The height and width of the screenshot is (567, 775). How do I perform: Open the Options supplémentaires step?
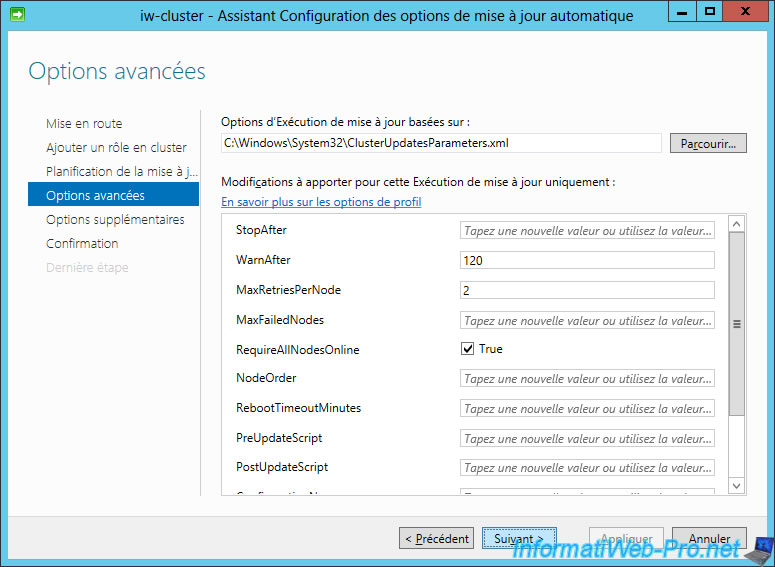tap(115, 219)
